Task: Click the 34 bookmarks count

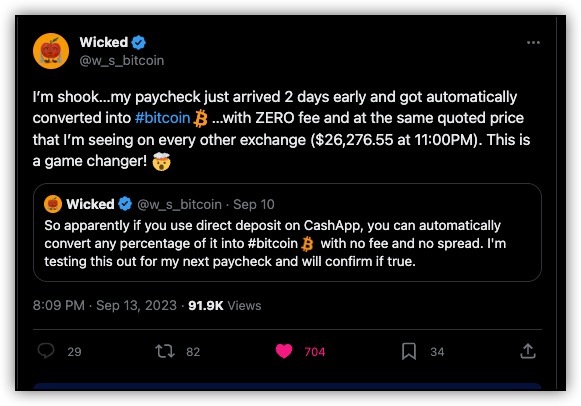Action: point(437,352)
